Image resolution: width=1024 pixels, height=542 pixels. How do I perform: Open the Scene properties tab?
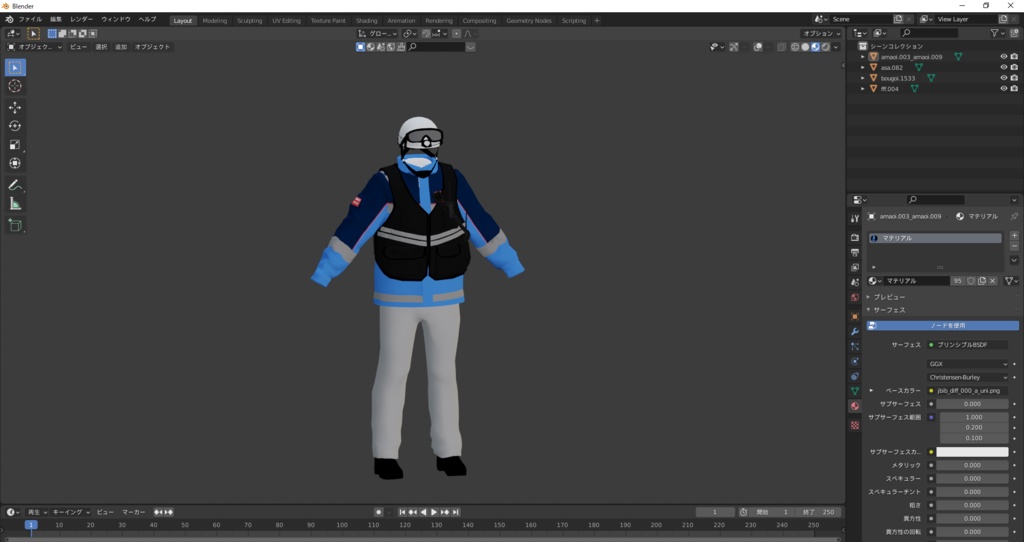[x=855, y=283]
